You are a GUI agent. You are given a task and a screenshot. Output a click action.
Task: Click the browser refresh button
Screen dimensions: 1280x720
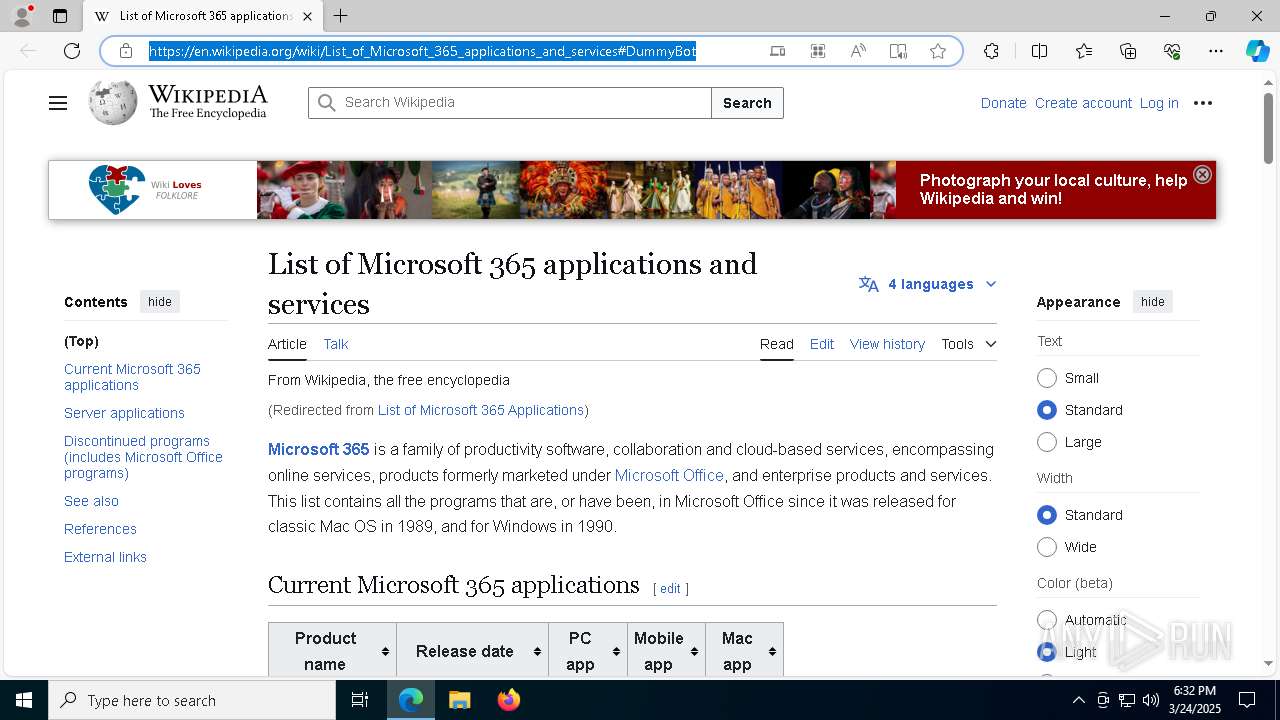click(x=72, y=51)
